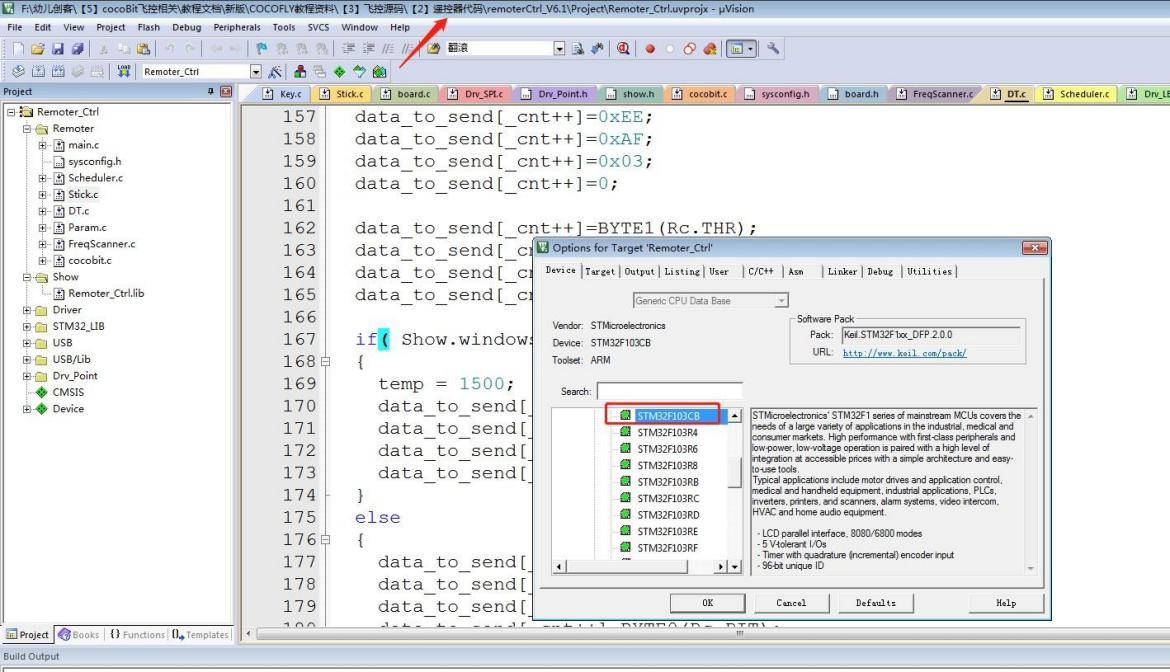Open the find text dropdown arrow
Image resolution: width=1170 pixels, height=672 pixels.
560,48
